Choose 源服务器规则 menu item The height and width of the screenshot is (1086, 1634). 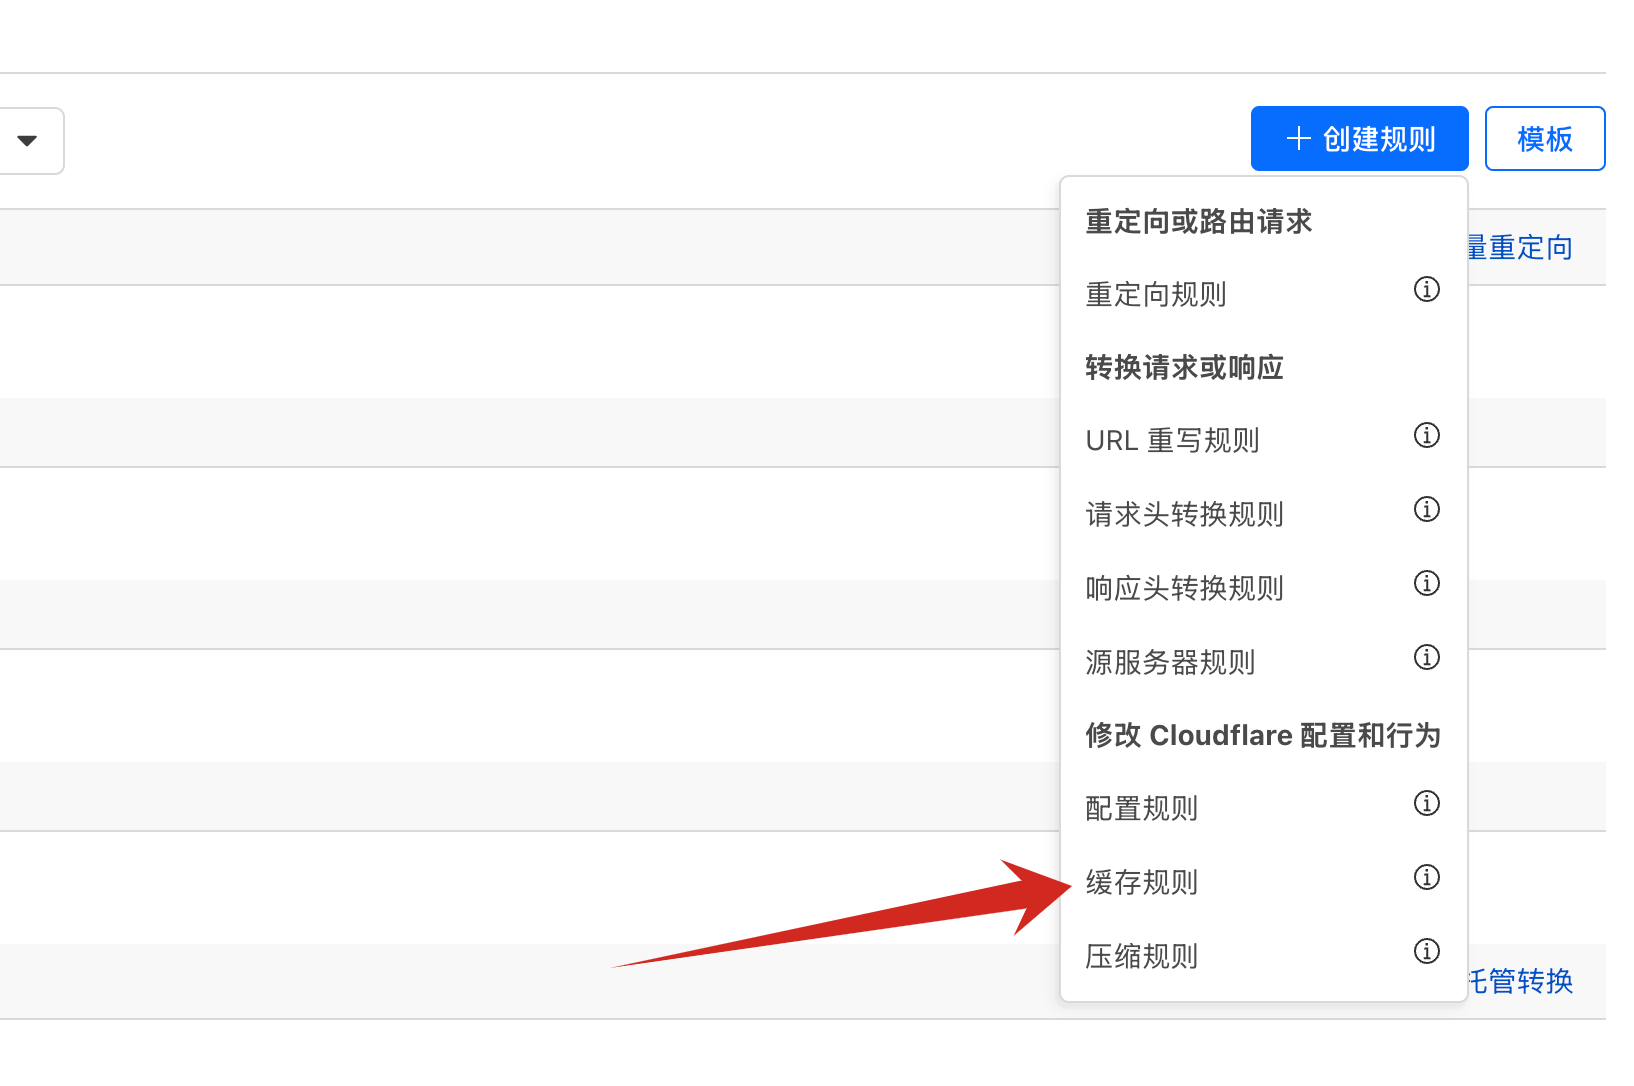click(x=1170, y=663)
